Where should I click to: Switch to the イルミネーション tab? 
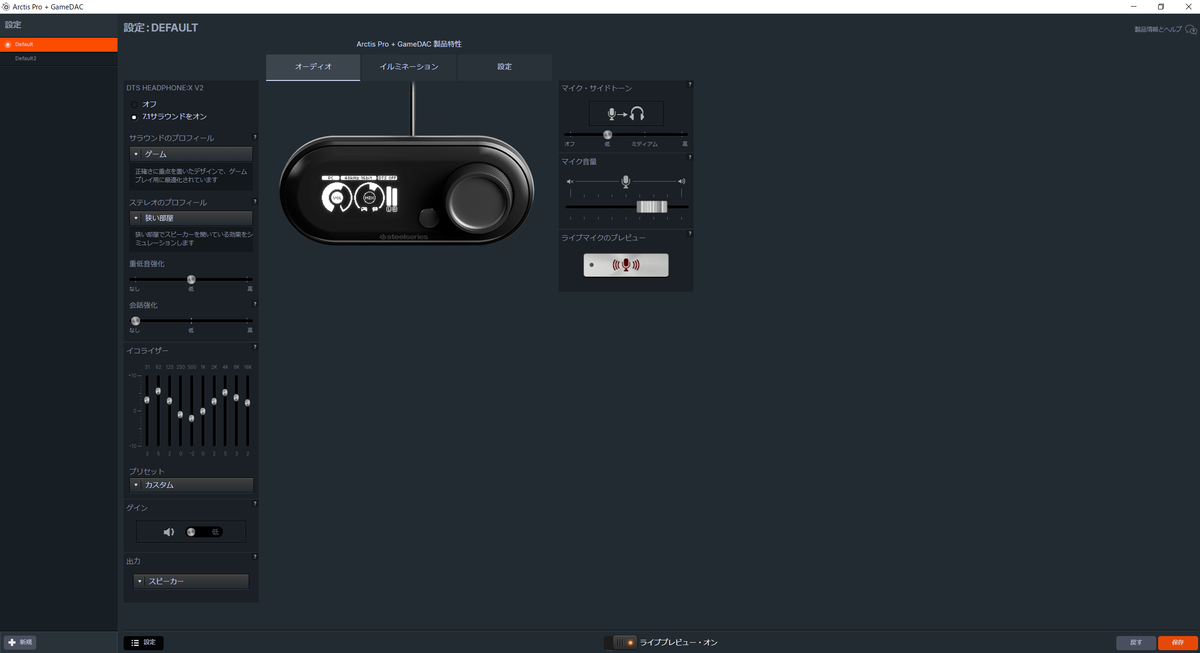409,67
